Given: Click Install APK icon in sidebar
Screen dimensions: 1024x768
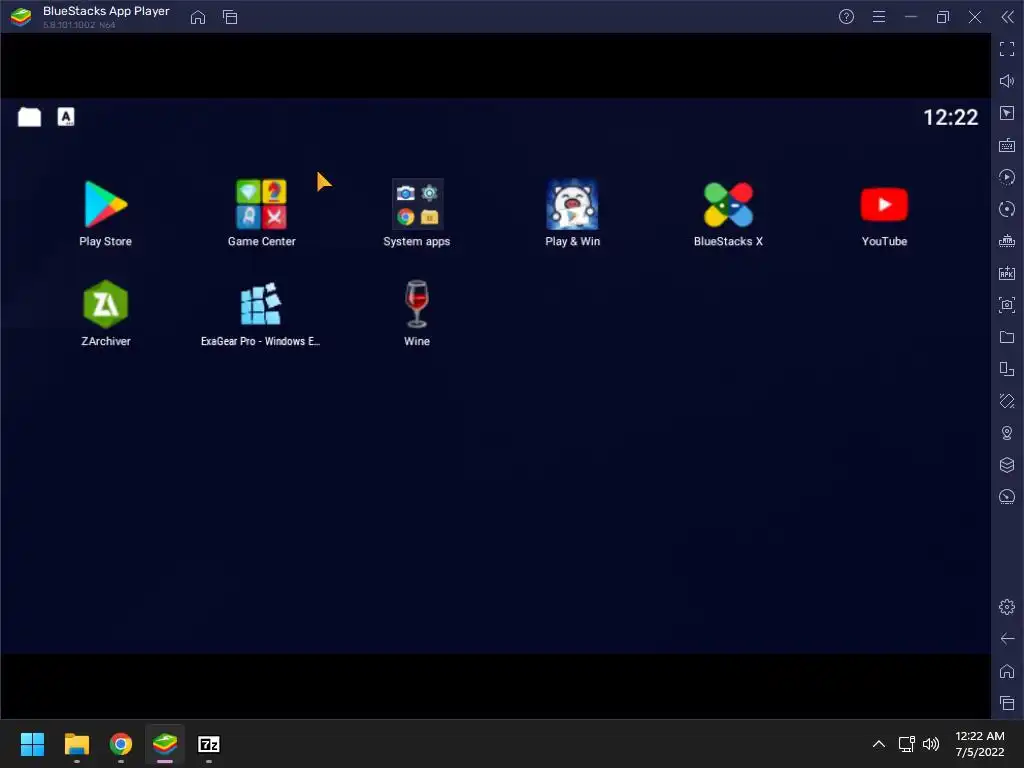Looking at the screenshot, I should (x=1007, y=273).
